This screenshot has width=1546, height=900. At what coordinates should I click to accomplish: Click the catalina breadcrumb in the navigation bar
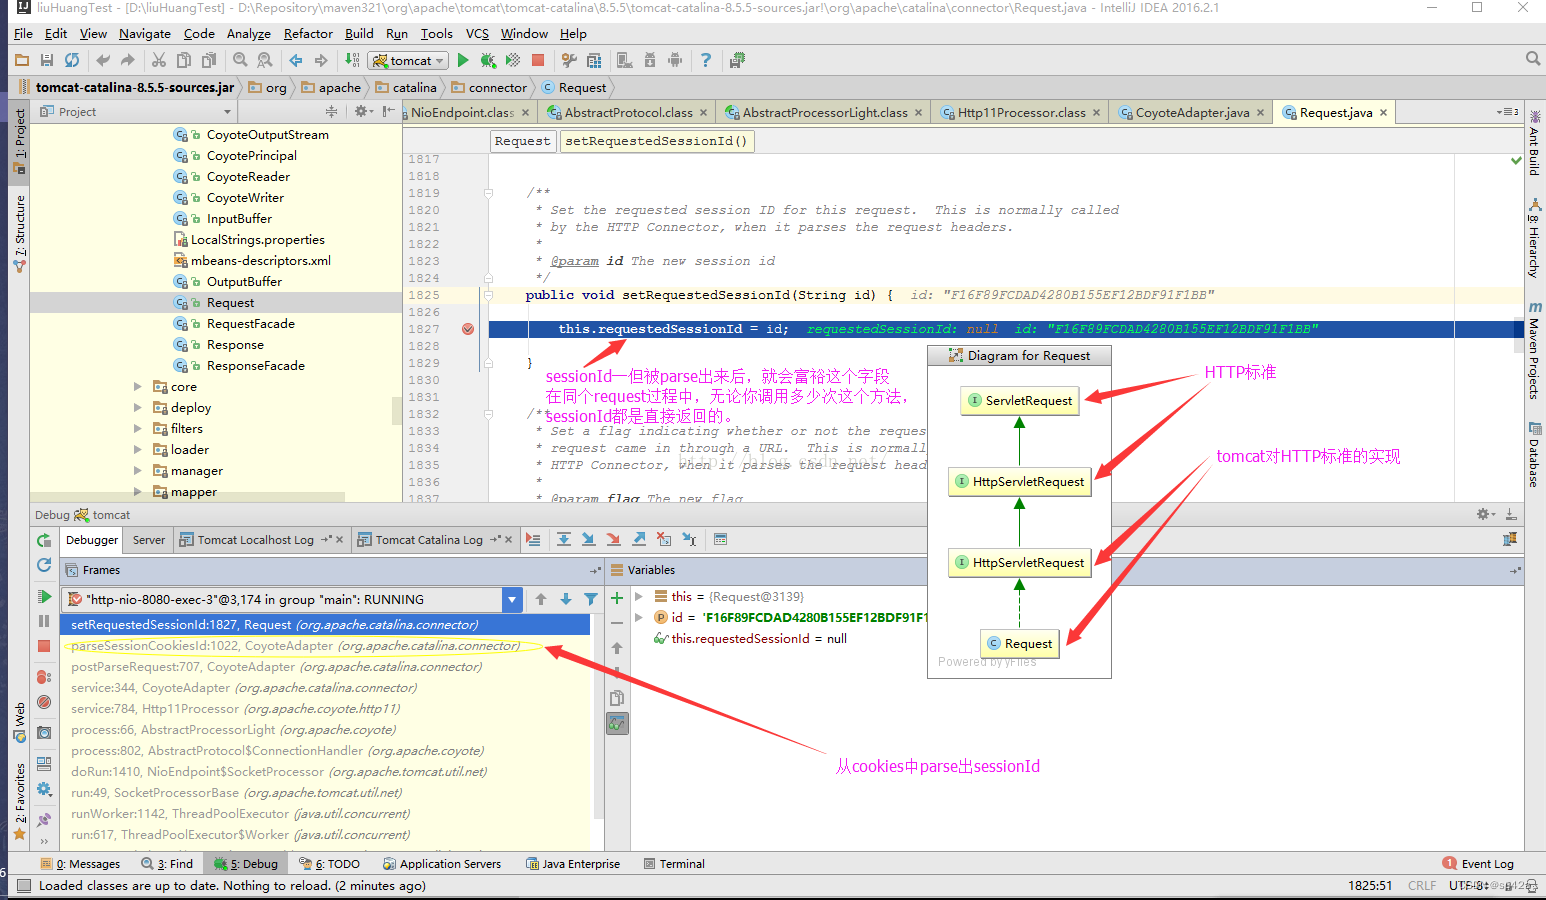(406, 88)
